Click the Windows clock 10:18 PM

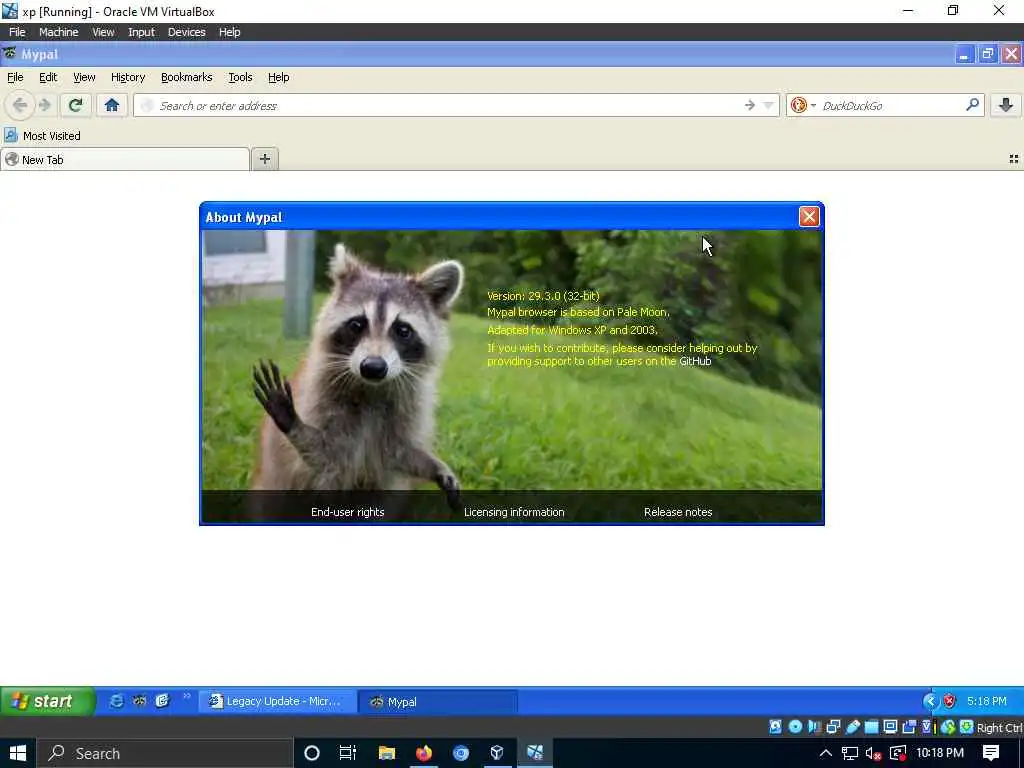940,753
